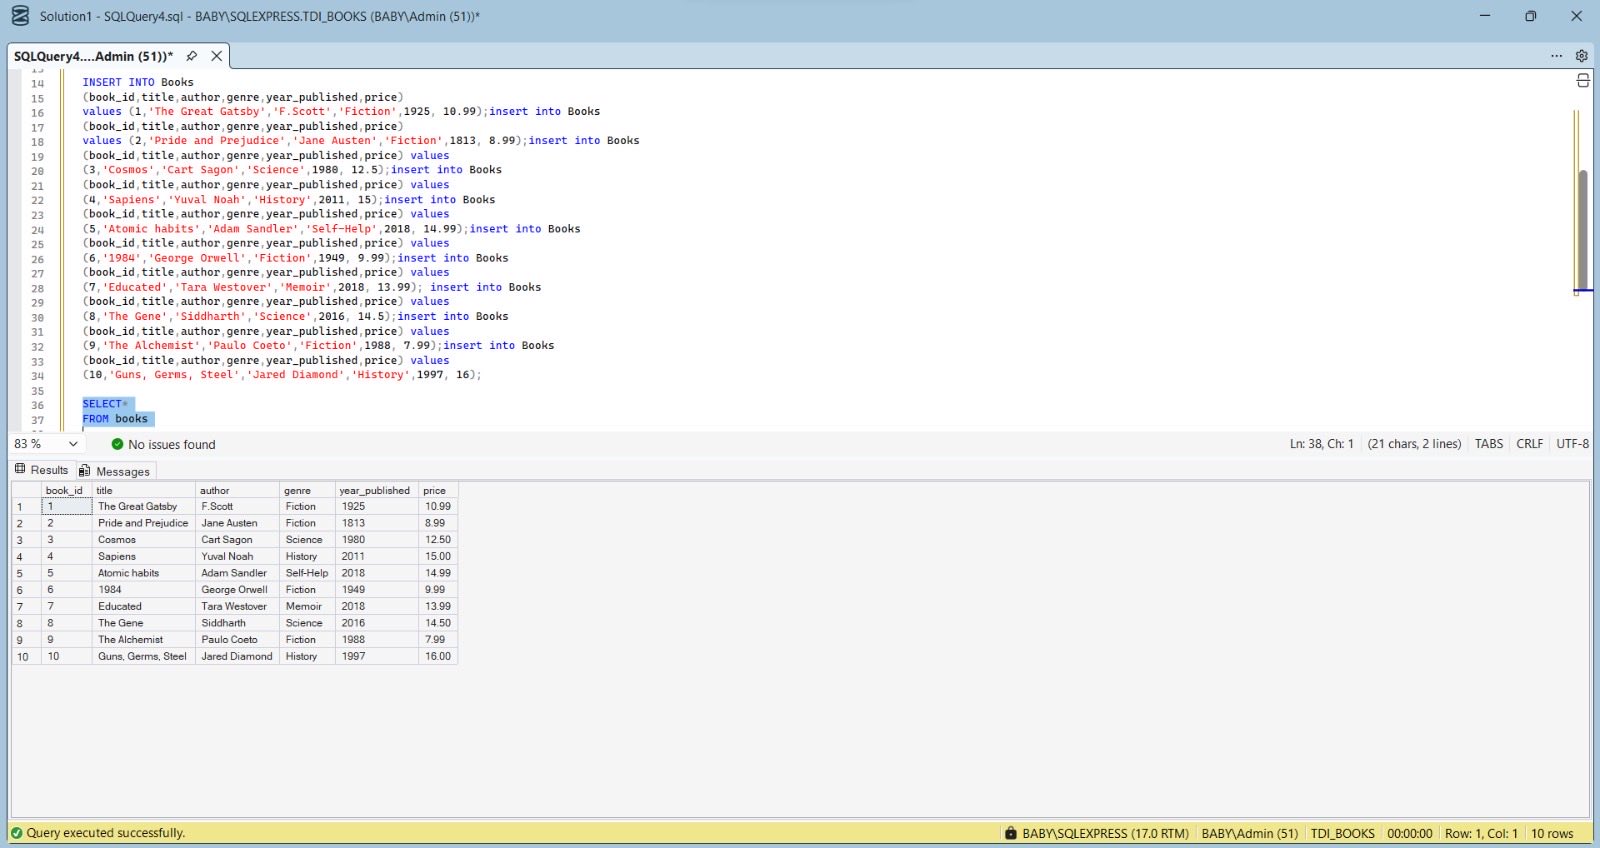This screenshot has height=848, width=1600.
Task: Click the UTF-8 encoding indicator
Action: pyautogui.click(x=1572, y=444)
